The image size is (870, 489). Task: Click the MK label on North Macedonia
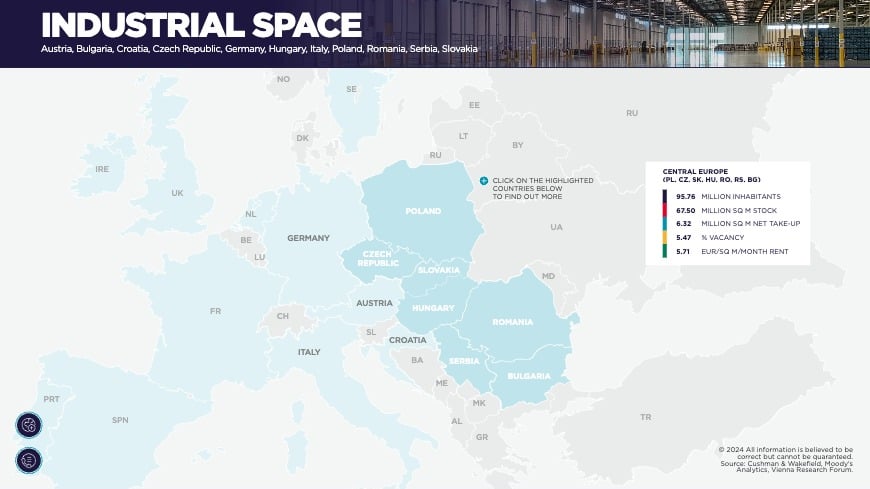(x=479, y=403)
